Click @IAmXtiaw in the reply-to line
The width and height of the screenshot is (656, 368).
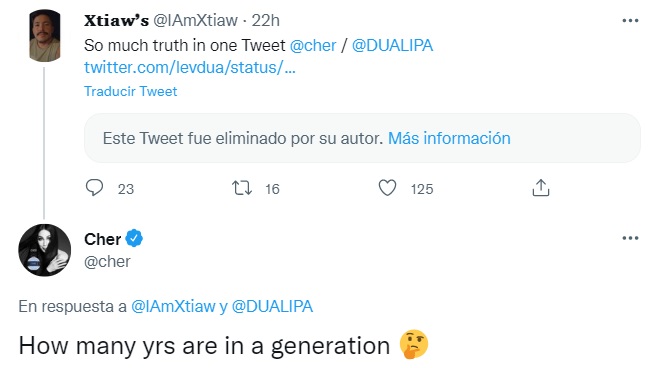[x=173, y=307]
